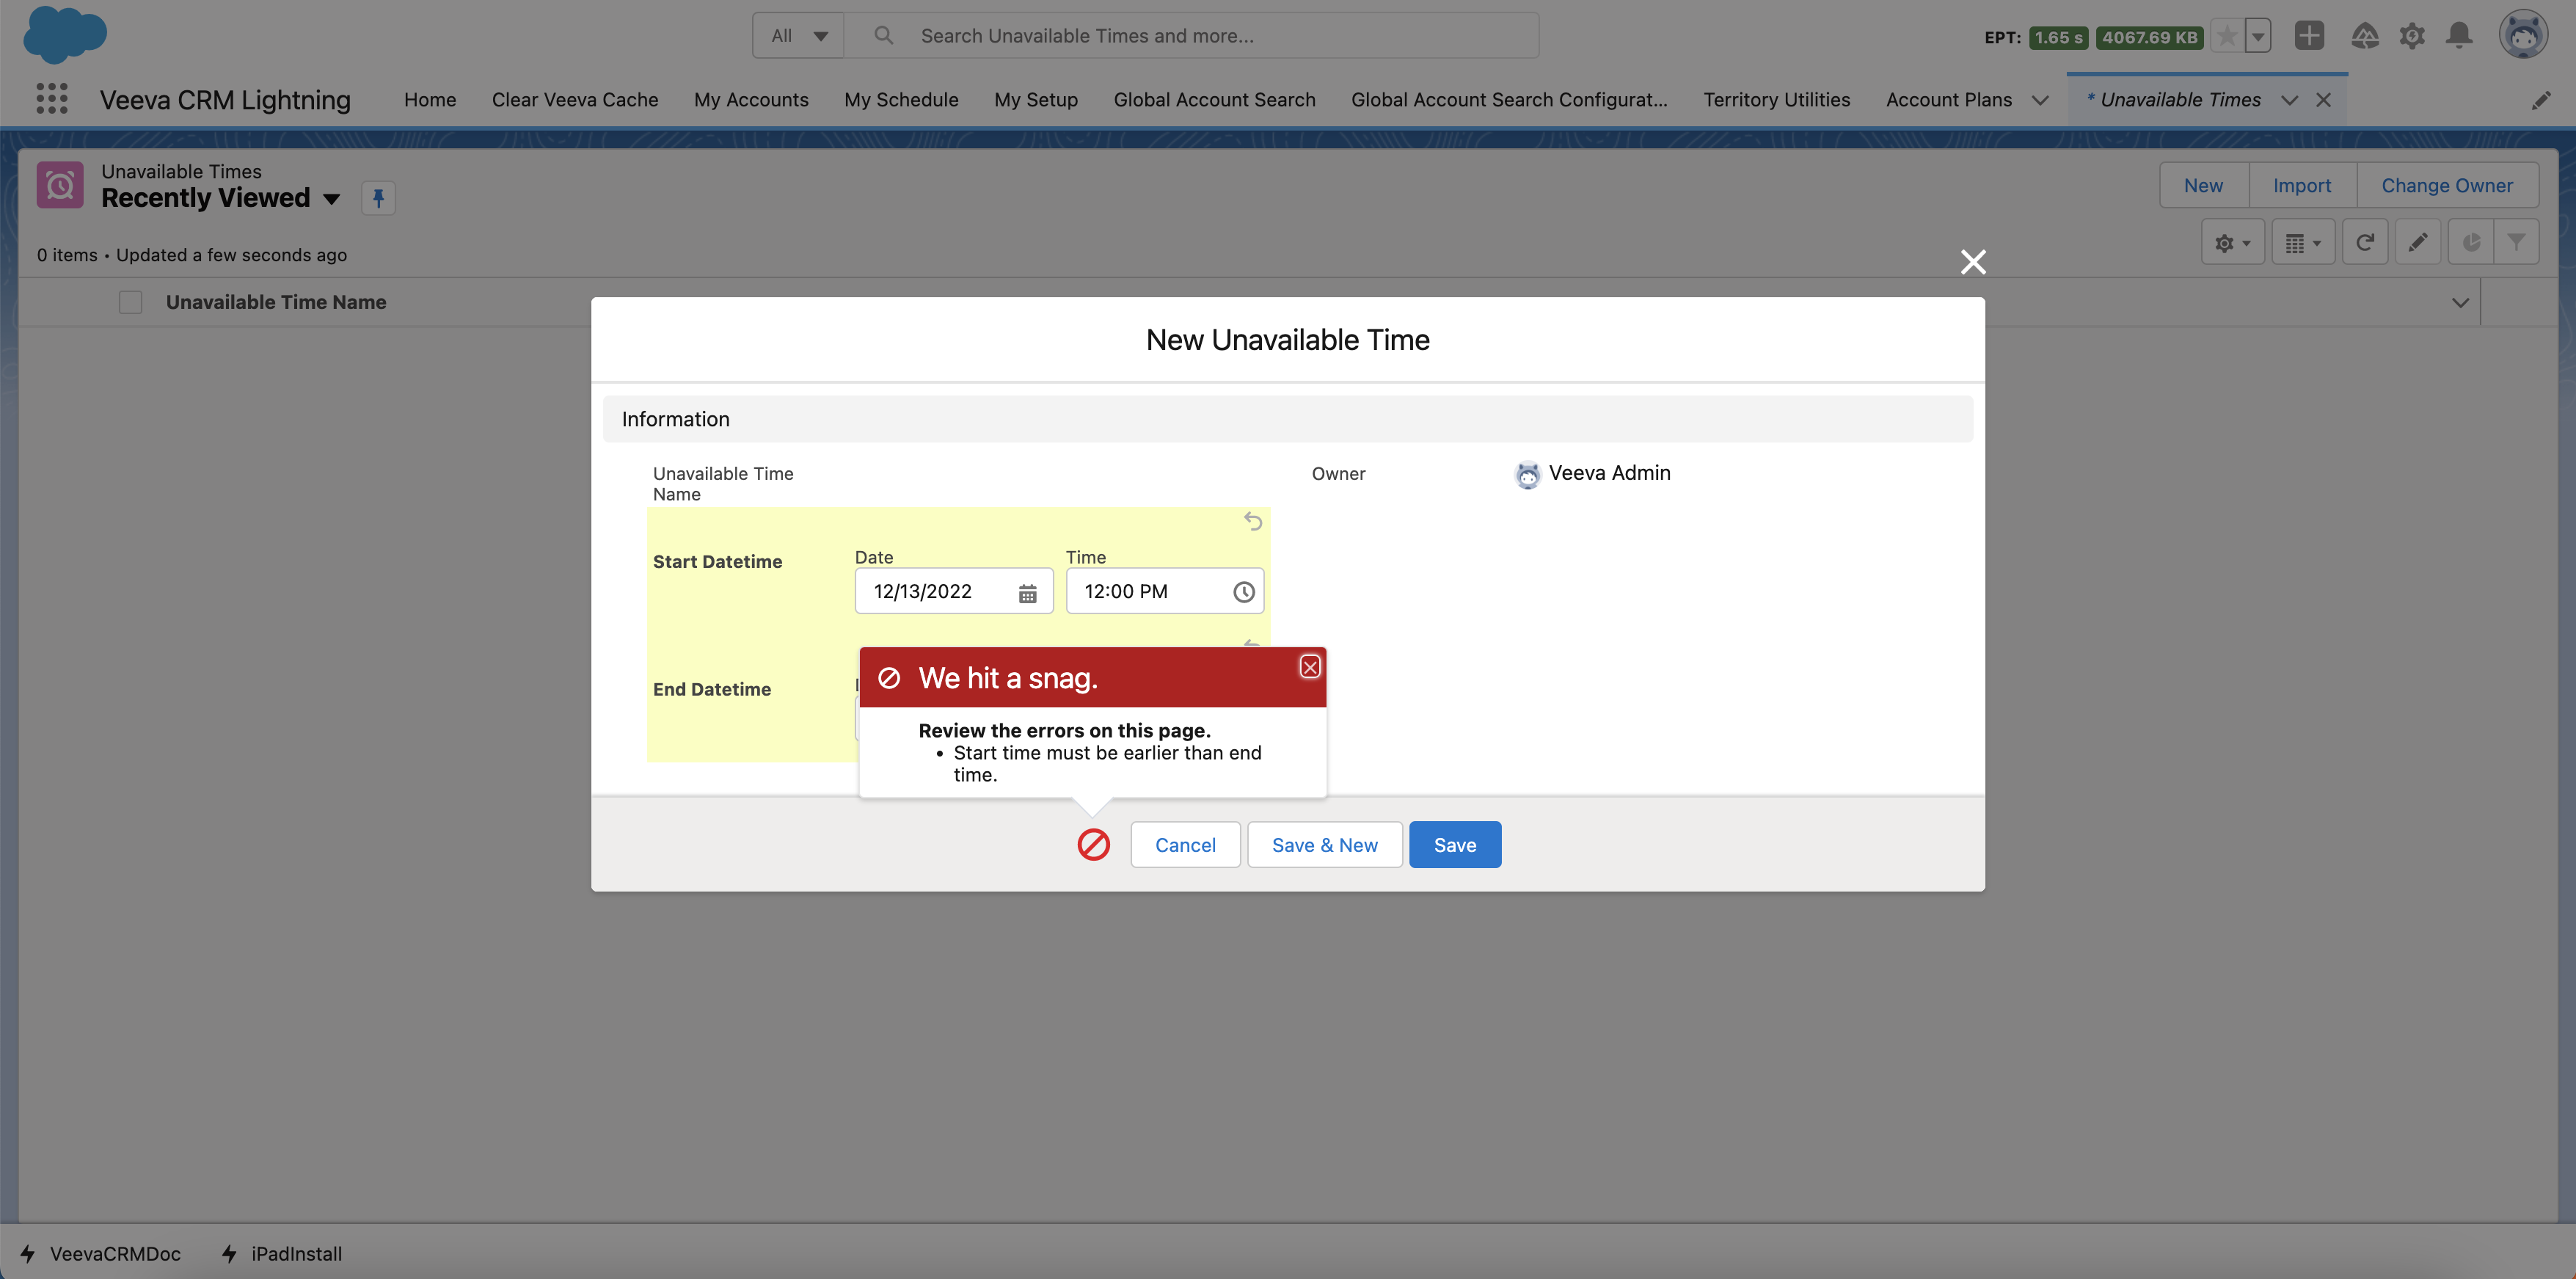Click the calendar icon in Start Date
This screenshot has height=1279, width=2576.
coord(1027,593)
